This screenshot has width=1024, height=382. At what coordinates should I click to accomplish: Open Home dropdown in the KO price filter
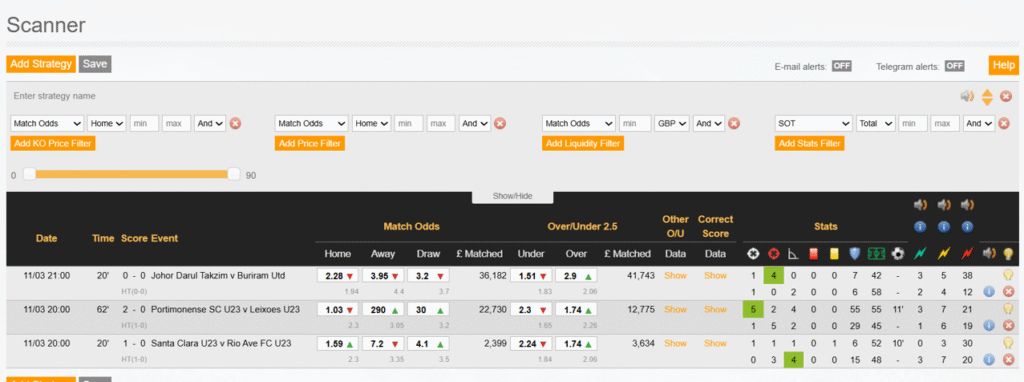[x=107, y=123]
